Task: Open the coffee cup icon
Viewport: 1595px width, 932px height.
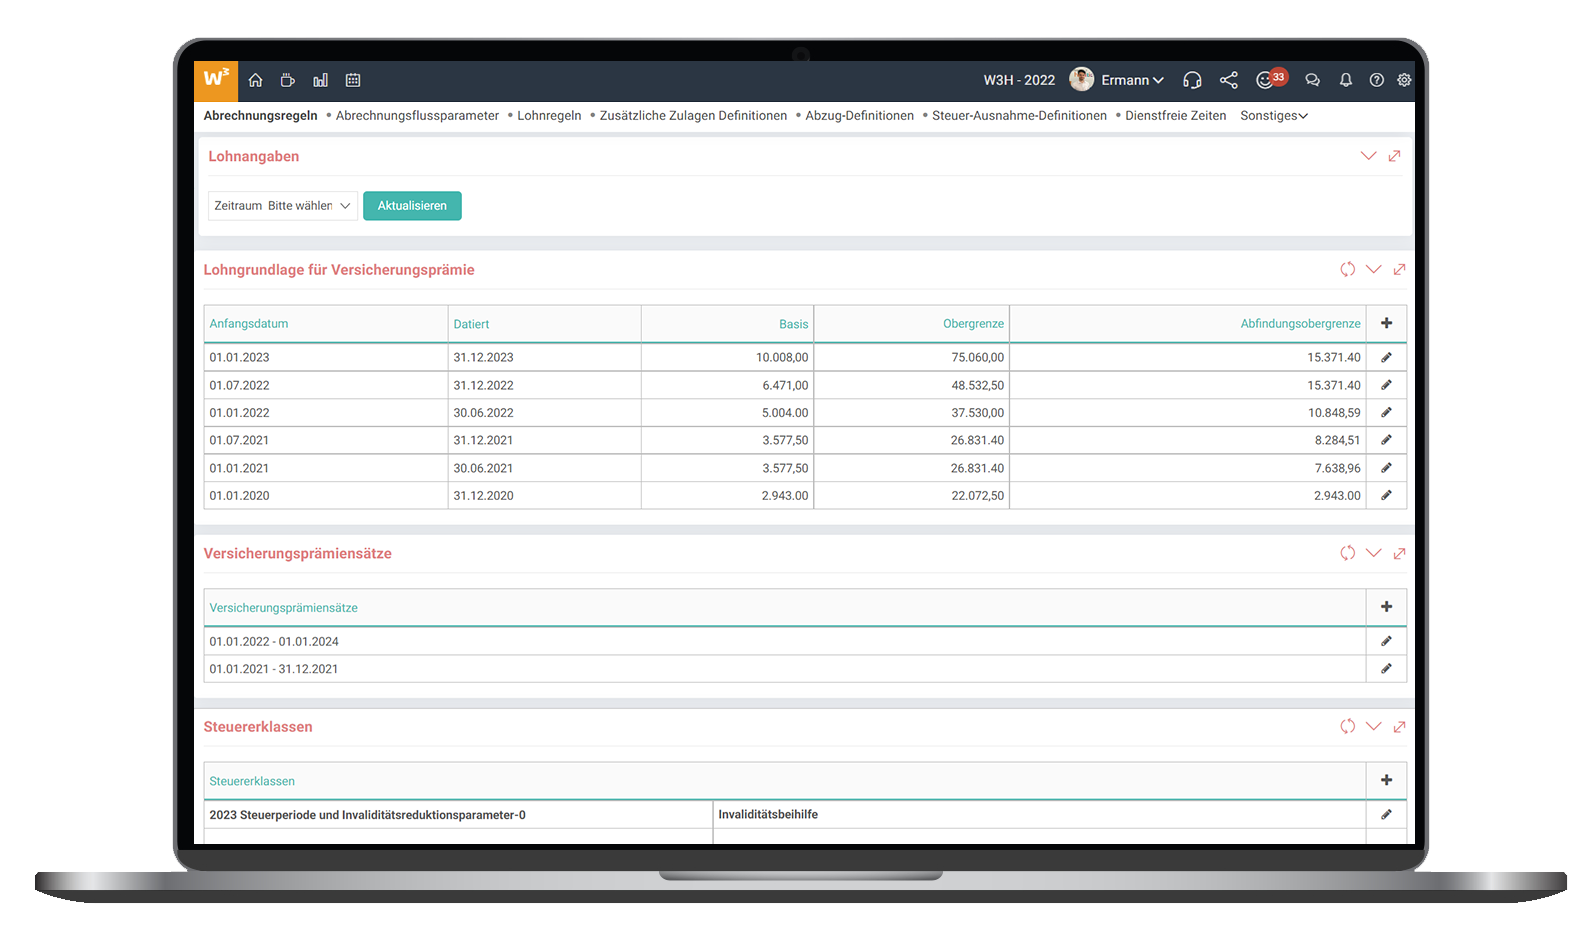Action: pos(288,80)
